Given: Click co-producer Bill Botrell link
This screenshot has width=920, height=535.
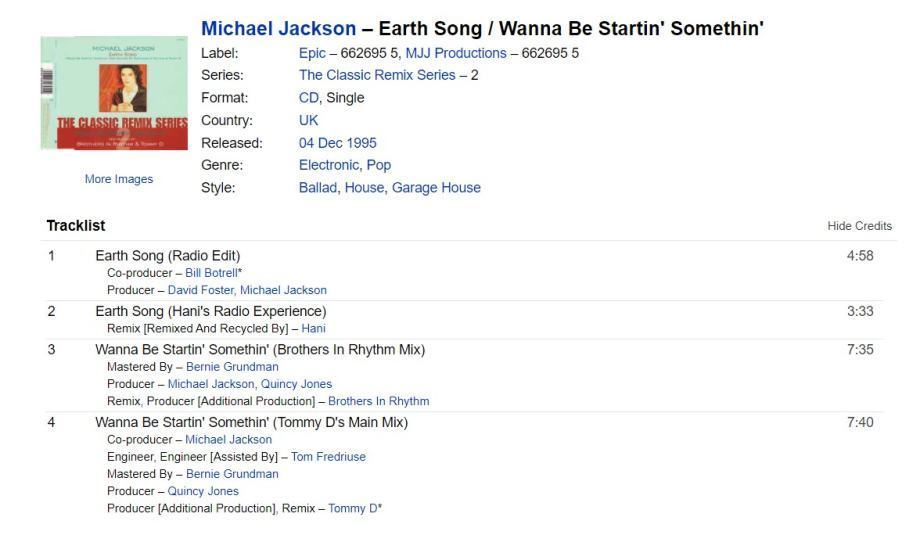Looking at the screenshot, I should (x=211, y=273).
